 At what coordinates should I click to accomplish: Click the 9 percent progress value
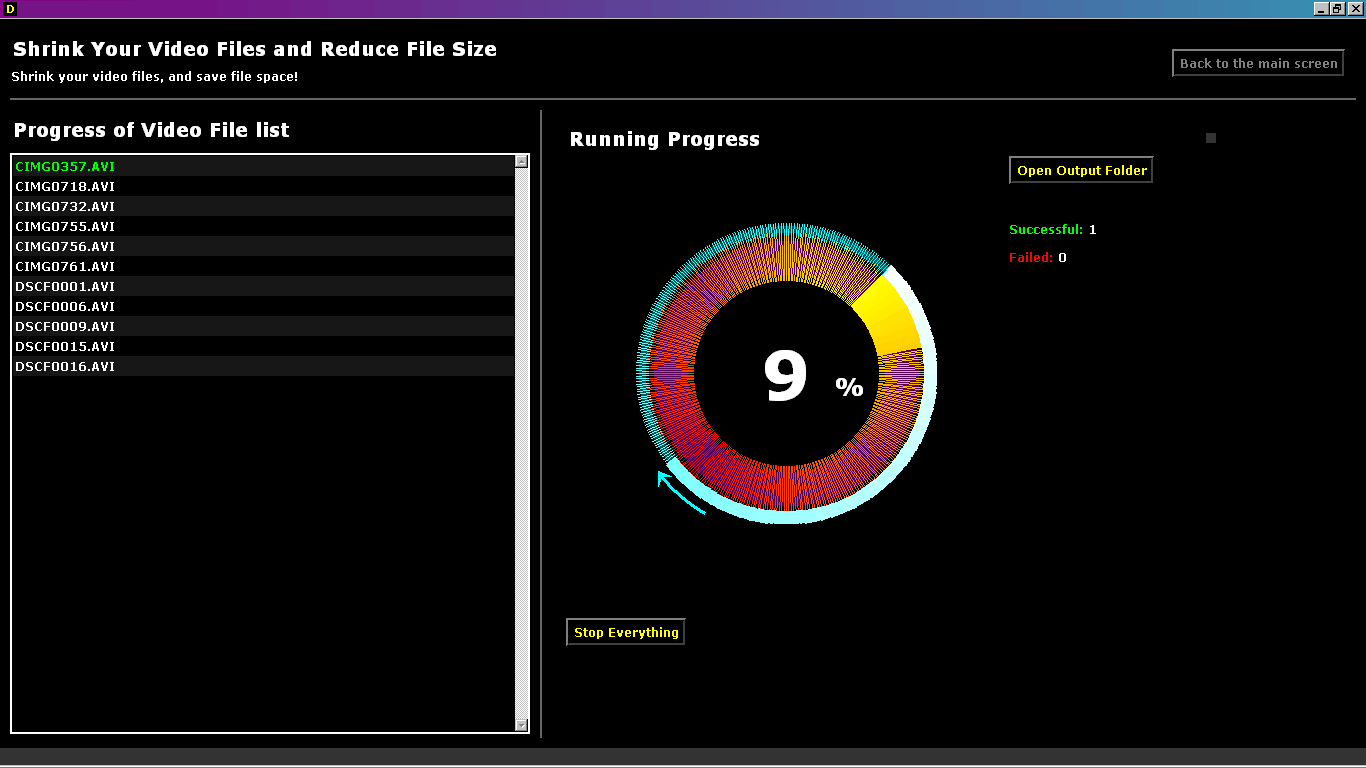coord(813,377)
